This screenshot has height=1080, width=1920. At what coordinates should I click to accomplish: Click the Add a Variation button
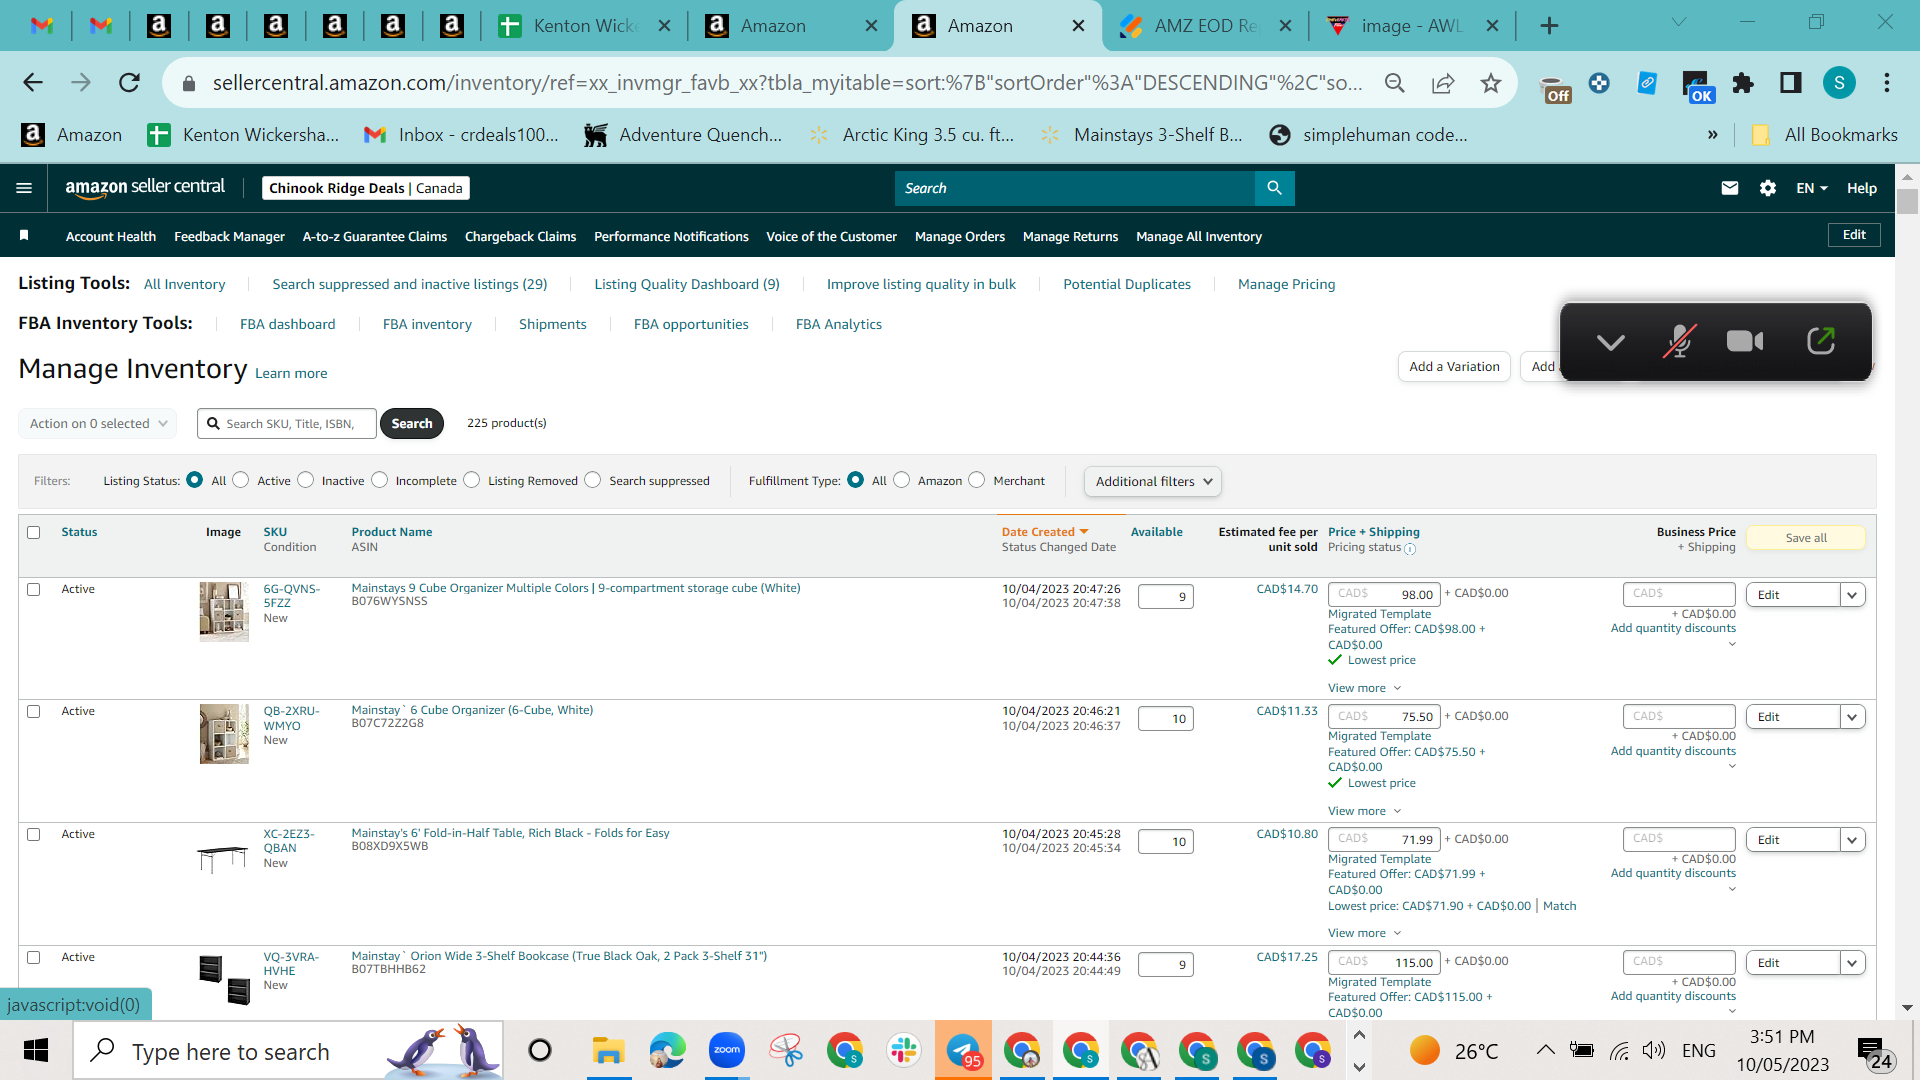[x=1454, y=367]
